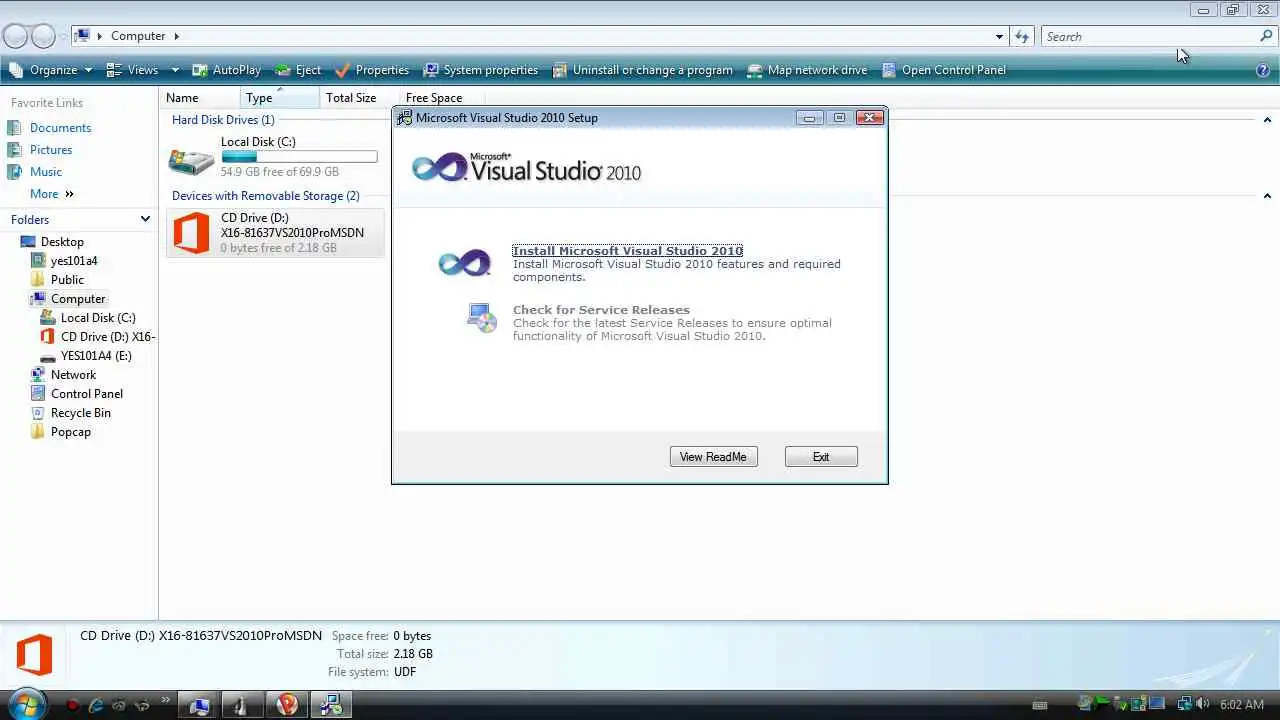Click Eject in the toolbar
Image resolution: width=1280 pixels, height=720 pixels.
pos(298,70)
